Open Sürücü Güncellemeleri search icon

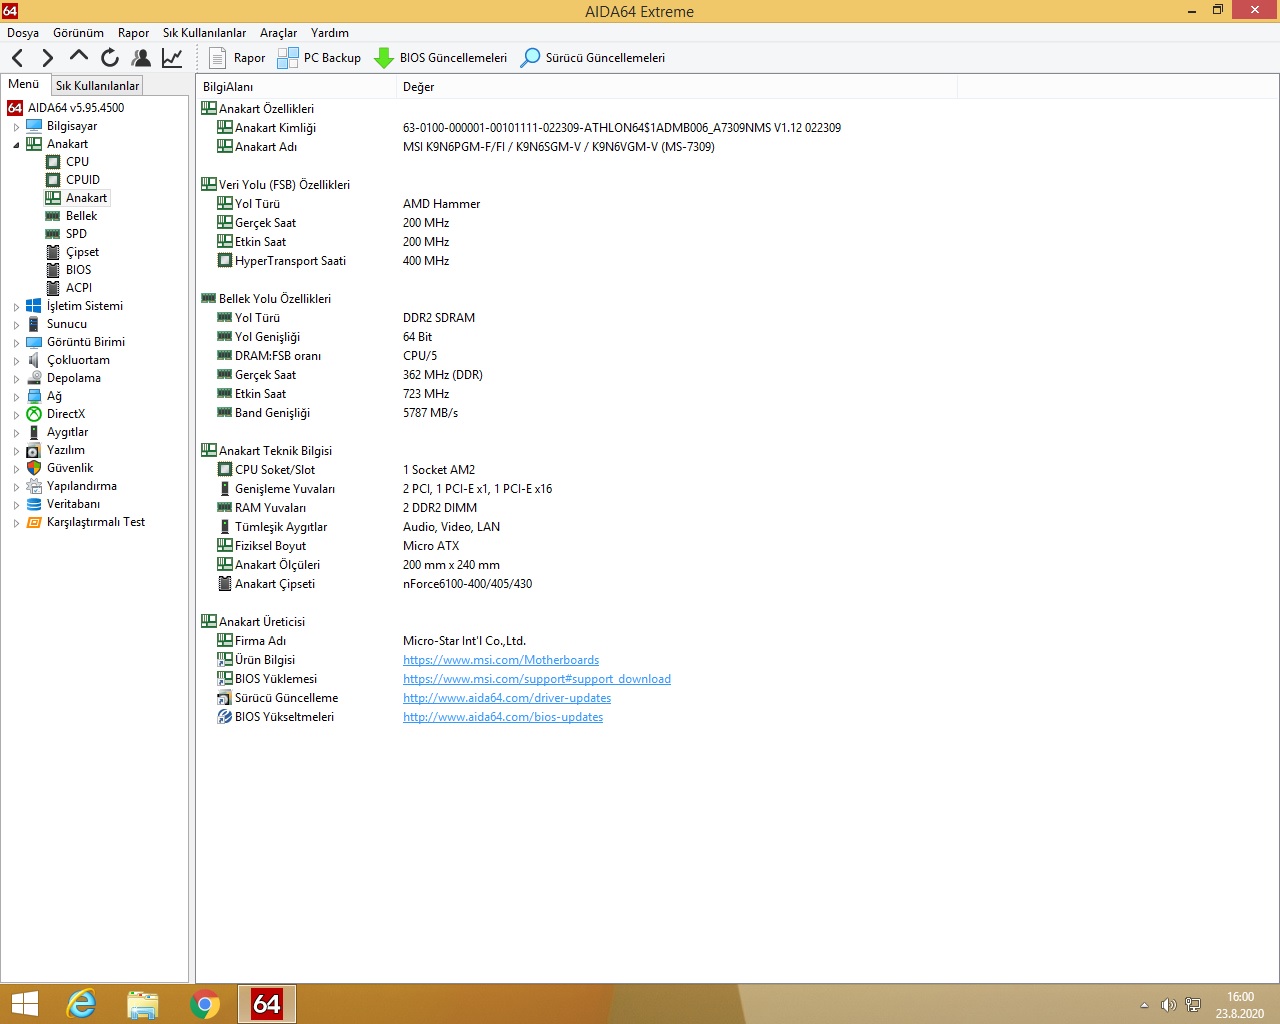click(531, 58)
